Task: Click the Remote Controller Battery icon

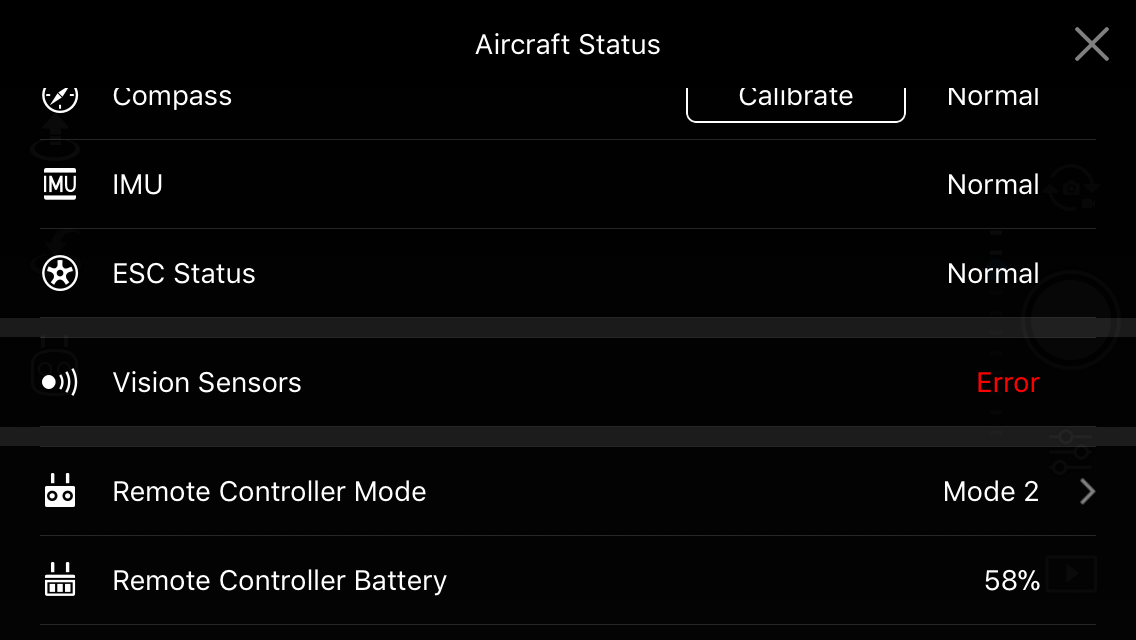Action: pyautogui.click(x=59, y=580)
